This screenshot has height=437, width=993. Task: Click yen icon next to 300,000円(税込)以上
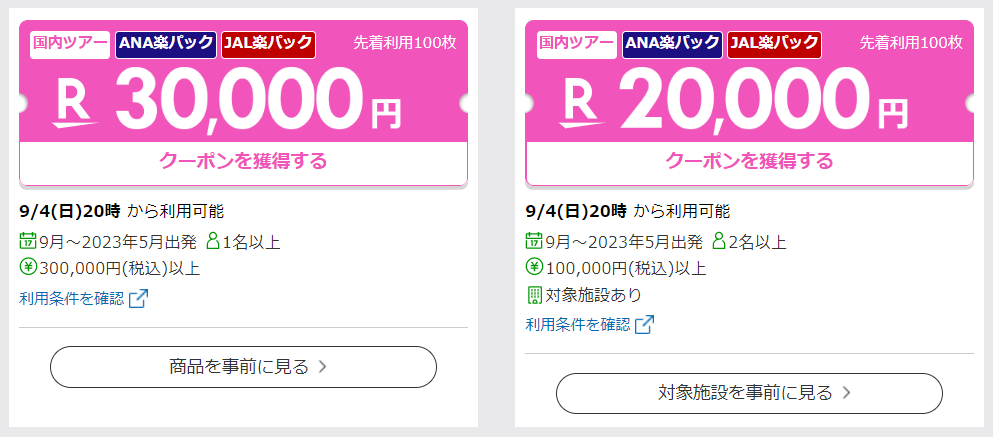28,267
